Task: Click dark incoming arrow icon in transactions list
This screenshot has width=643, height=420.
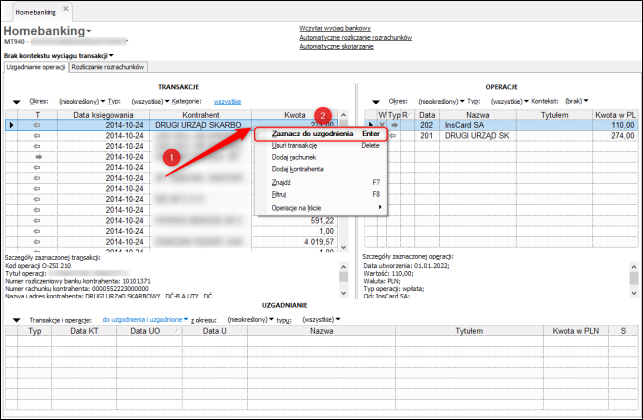Action: [x=39, y=157]
